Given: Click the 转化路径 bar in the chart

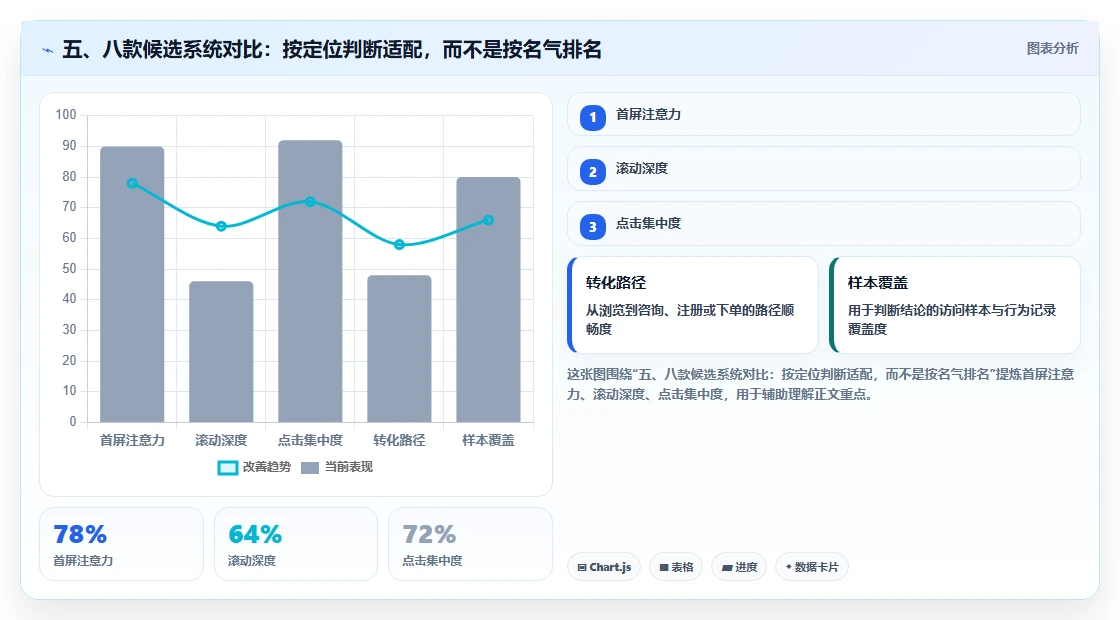Looking at the screenshot, I should [x=399, y=349].
